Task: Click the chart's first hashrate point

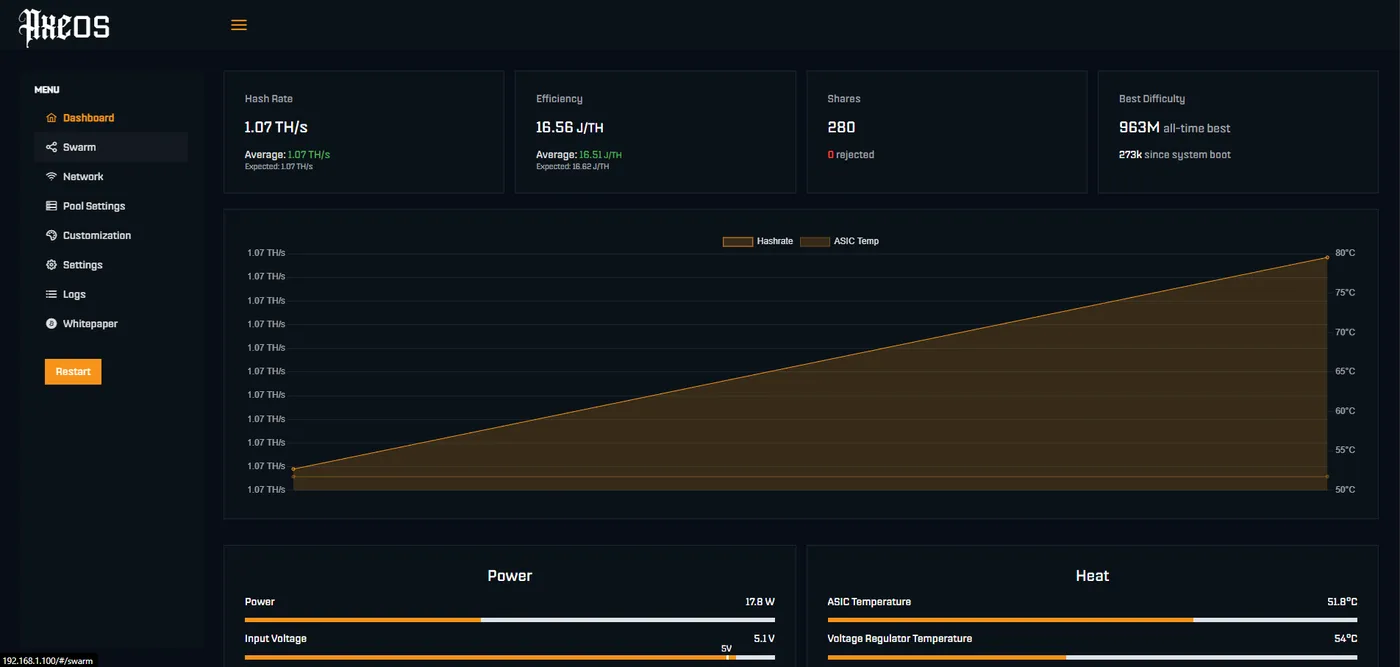Action: coord(293,469)
